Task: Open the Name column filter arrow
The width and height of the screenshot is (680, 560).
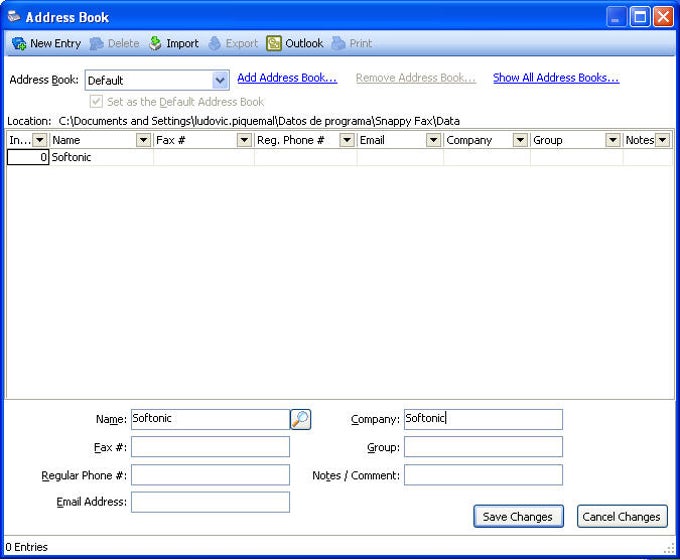Action: 143,140
